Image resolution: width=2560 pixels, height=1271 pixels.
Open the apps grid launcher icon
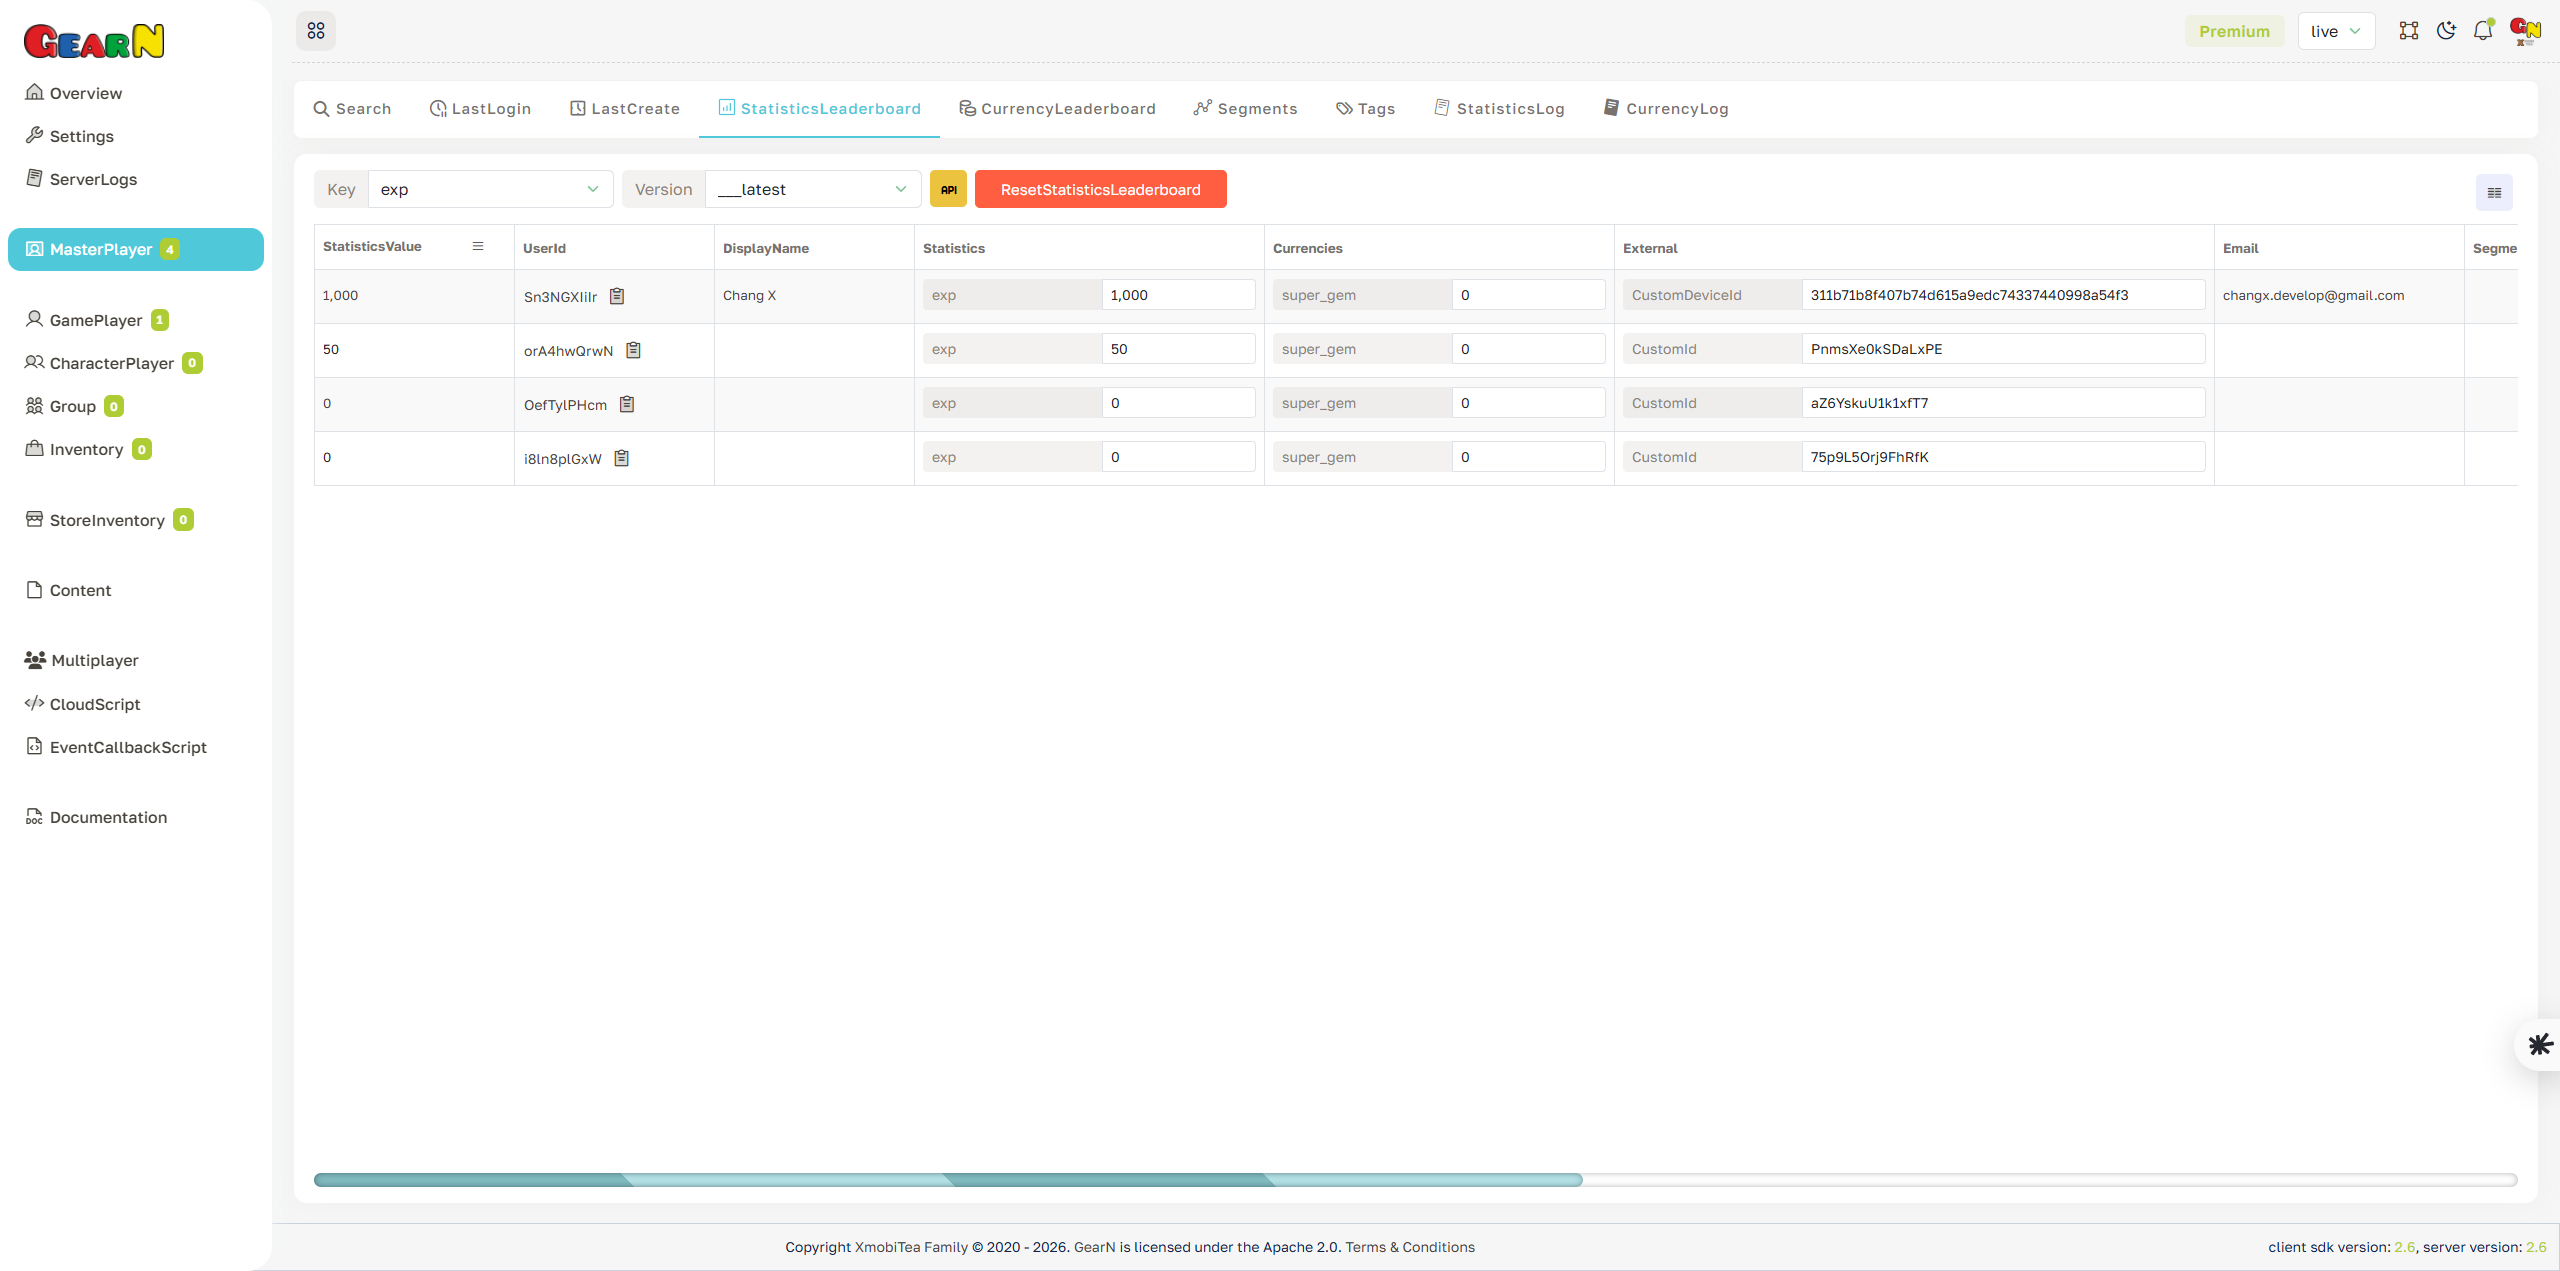pyautogui.click(x=316, y=30)
